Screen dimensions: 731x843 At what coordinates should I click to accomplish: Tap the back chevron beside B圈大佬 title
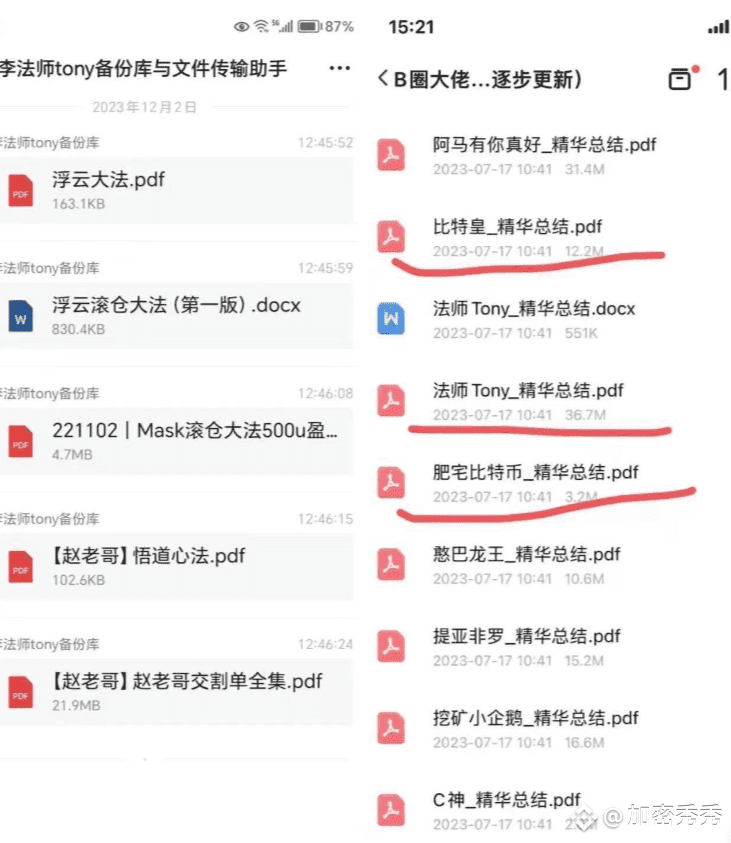383,78
